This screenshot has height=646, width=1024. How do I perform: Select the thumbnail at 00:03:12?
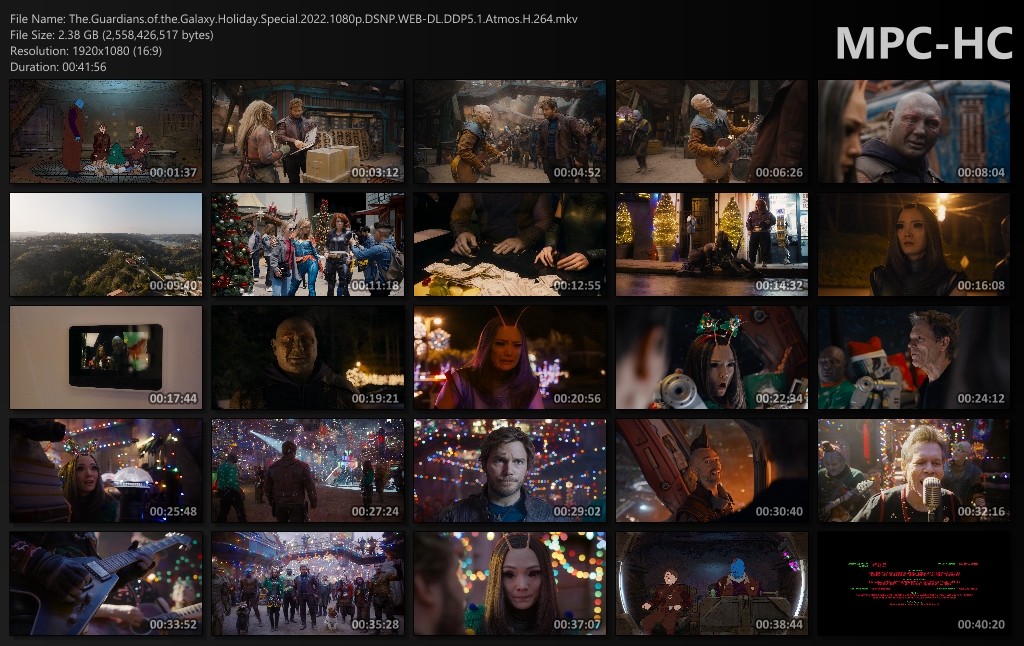[308, 131]
